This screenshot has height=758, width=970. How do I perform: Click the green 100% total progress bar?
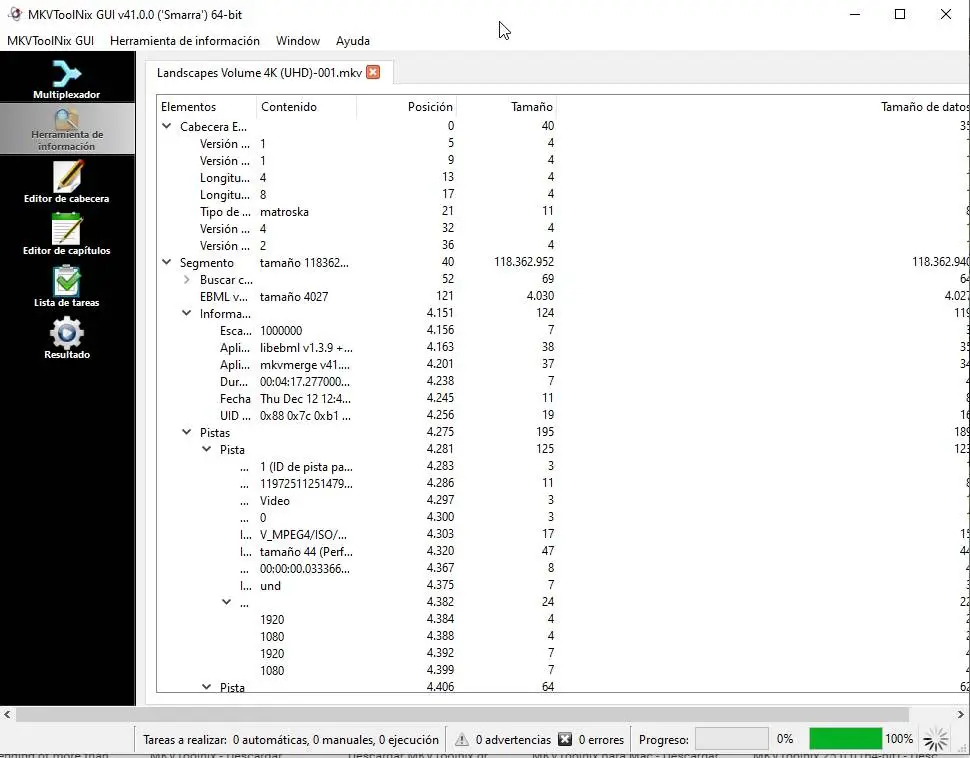(x=845, y=739)
